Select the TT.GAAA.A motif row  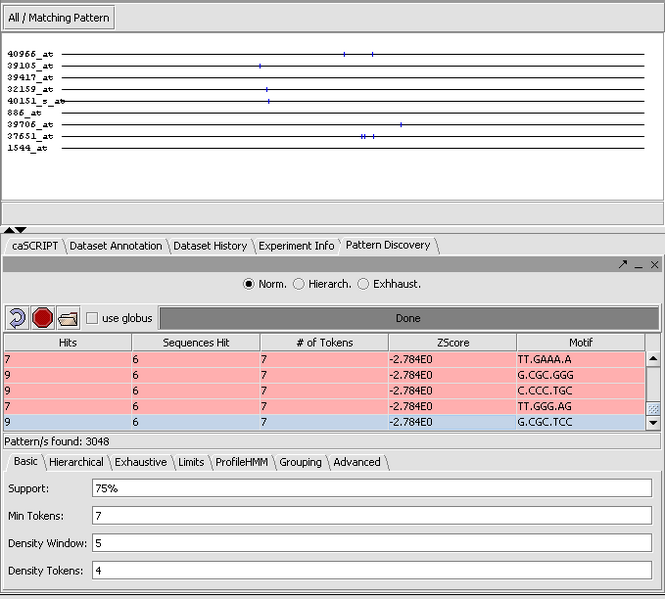(x=324, y=360)
